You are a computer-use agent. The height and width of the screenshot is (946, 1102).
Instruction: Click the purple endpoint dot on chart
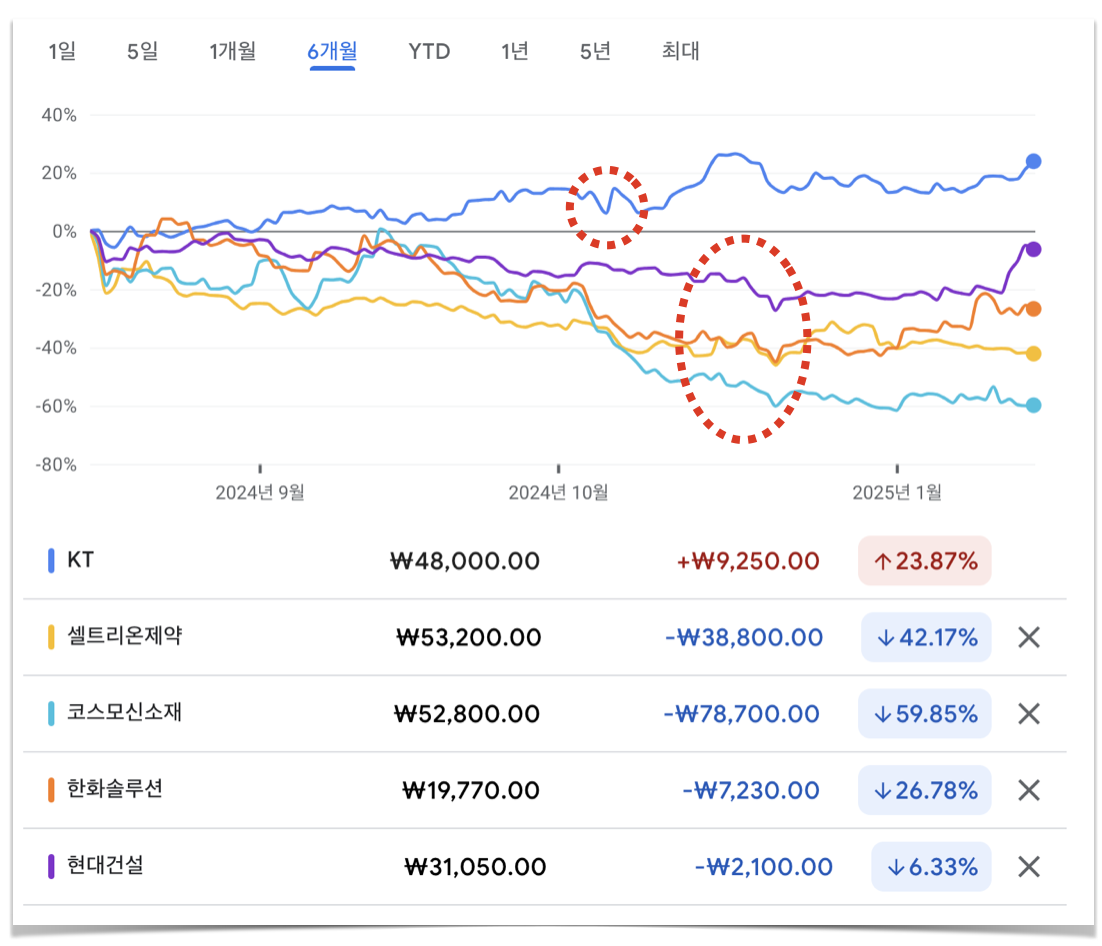tap(1033, 250)
